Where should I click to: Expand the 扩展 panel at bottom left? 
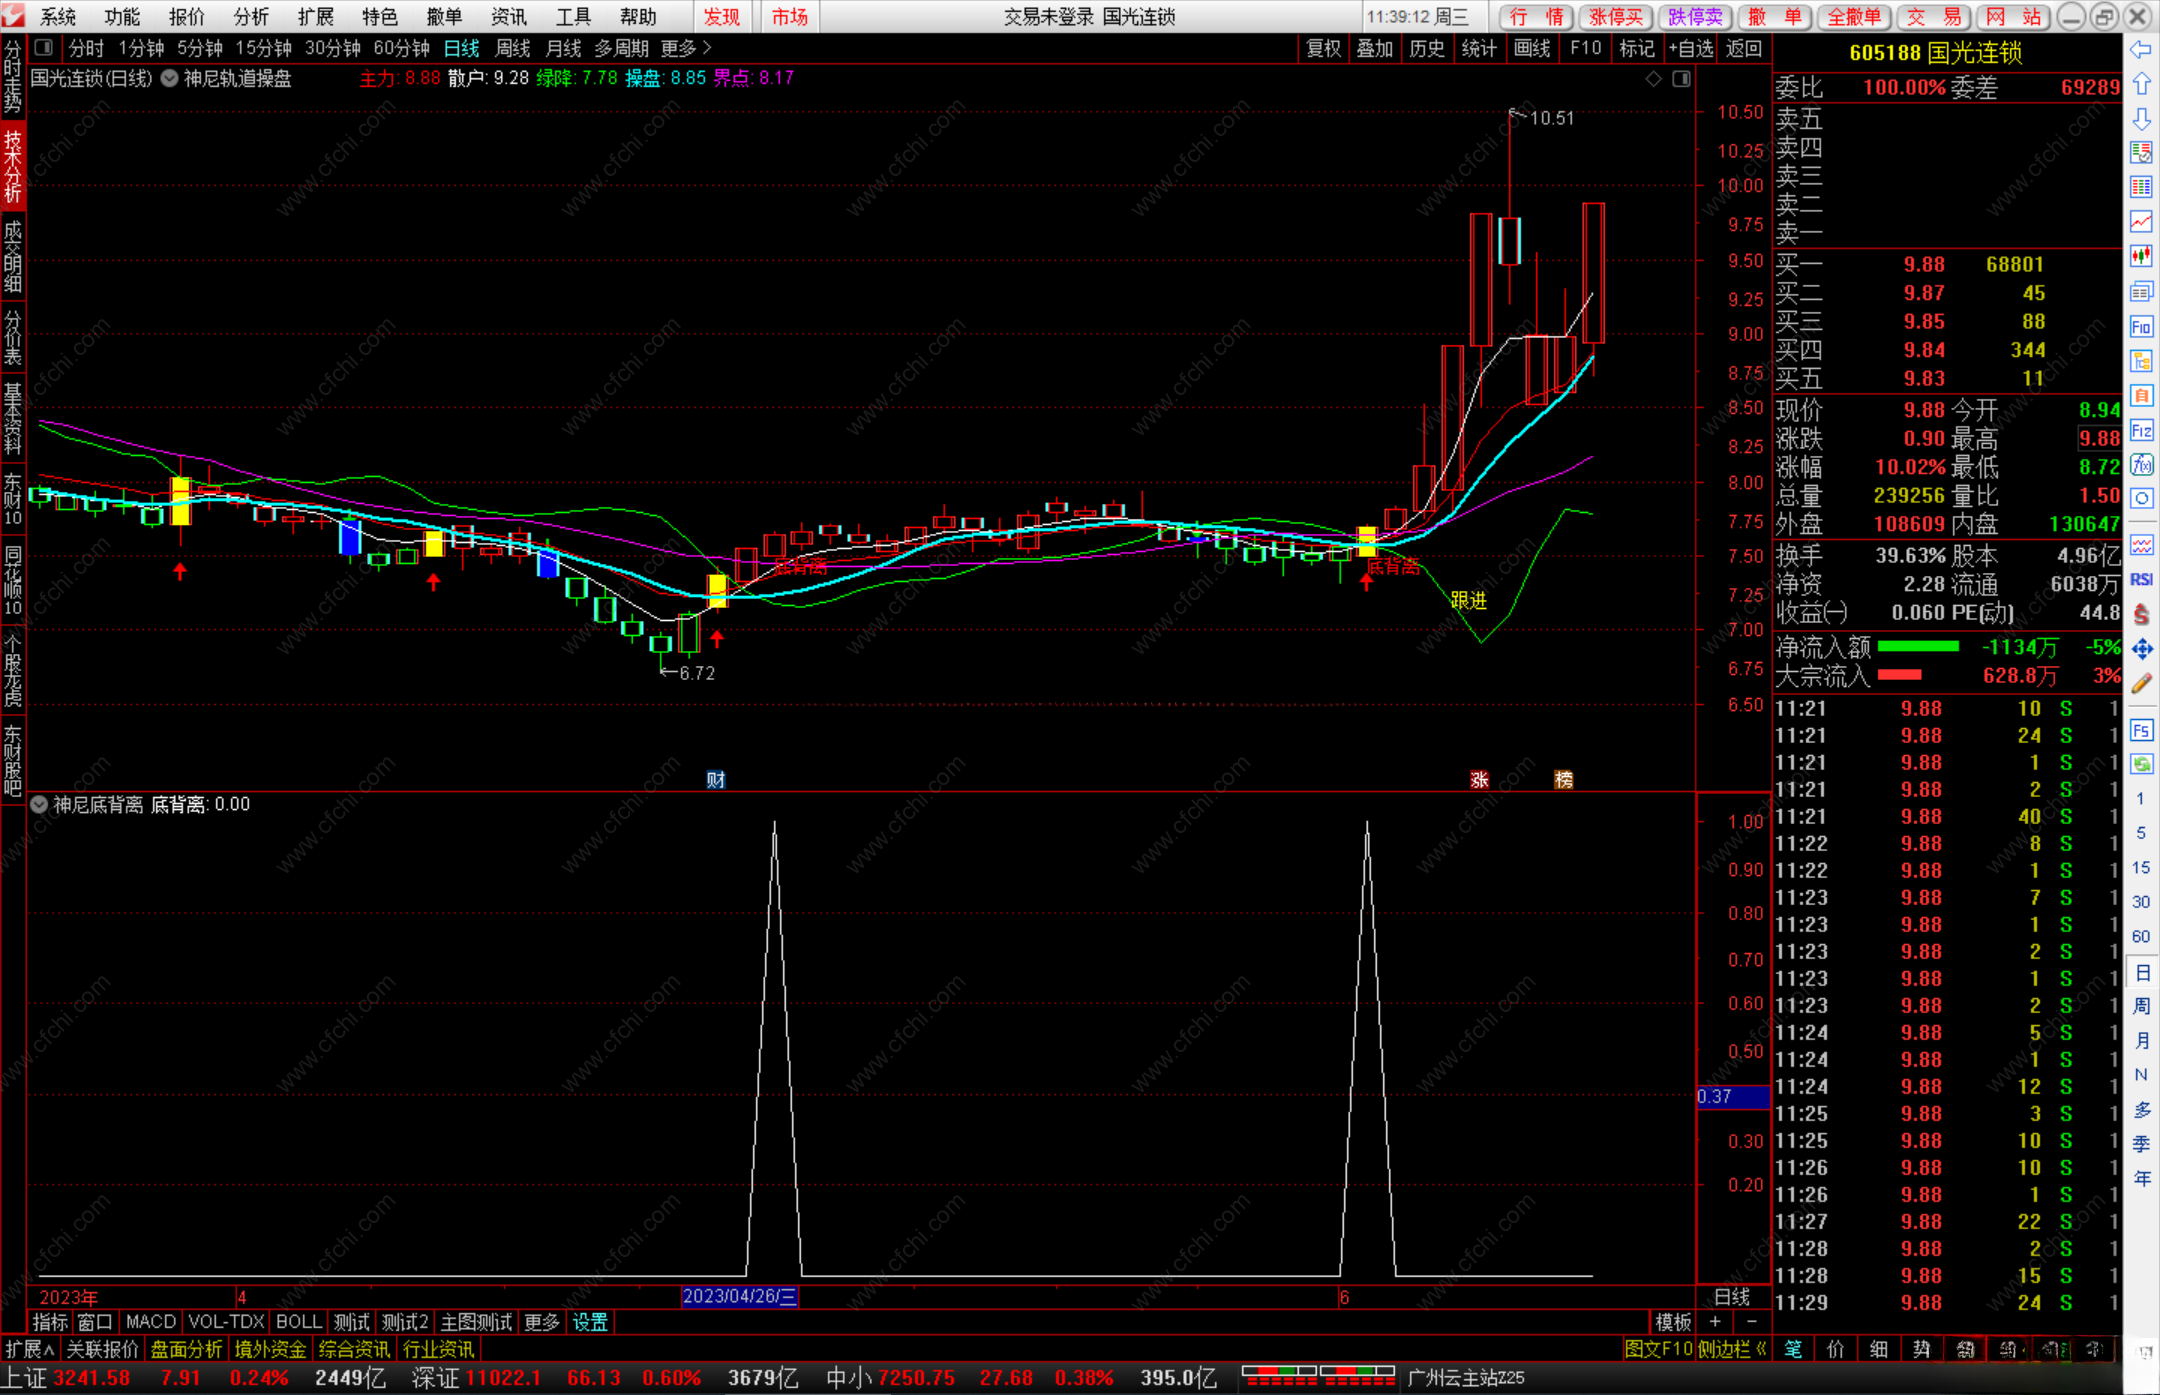pos(29,1349)
